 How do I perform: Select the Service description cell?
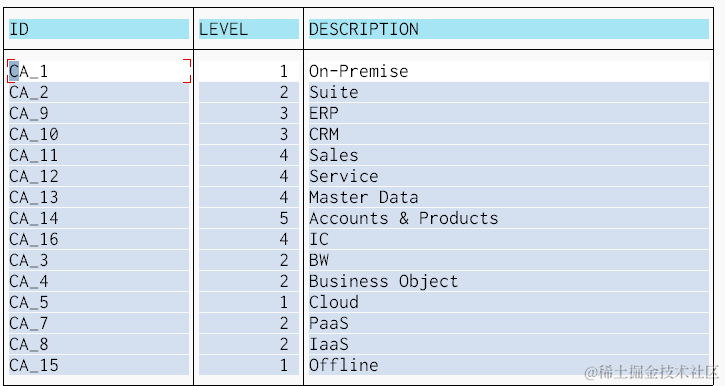click(509, 176)
